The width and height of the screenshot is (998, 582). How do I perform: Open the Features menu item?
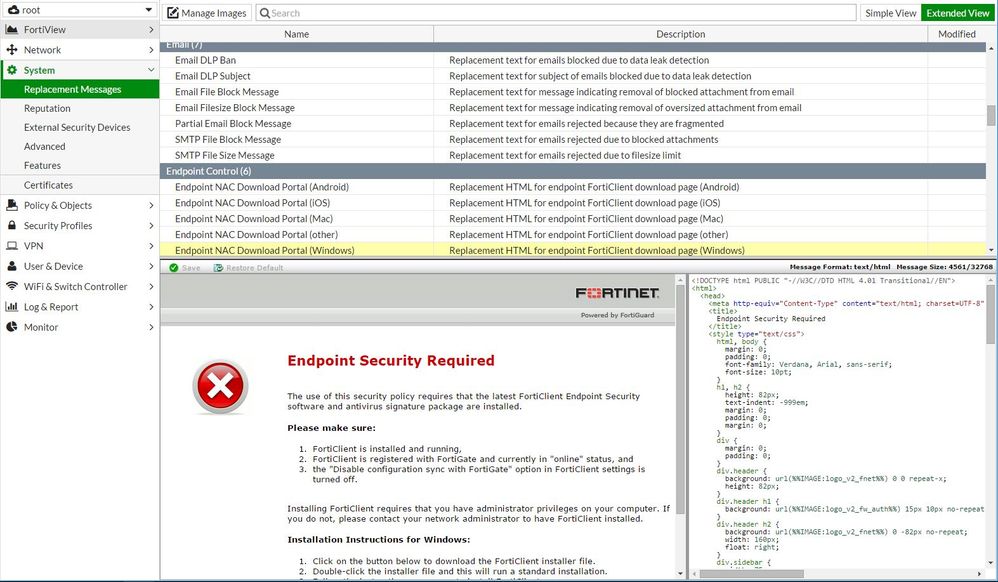click(x=80, y=166)
